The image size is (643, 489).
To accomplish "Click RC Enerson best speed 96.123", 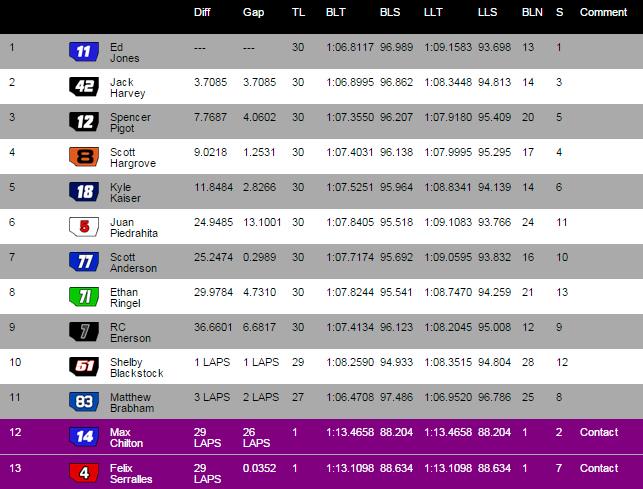I will [396, 327].
